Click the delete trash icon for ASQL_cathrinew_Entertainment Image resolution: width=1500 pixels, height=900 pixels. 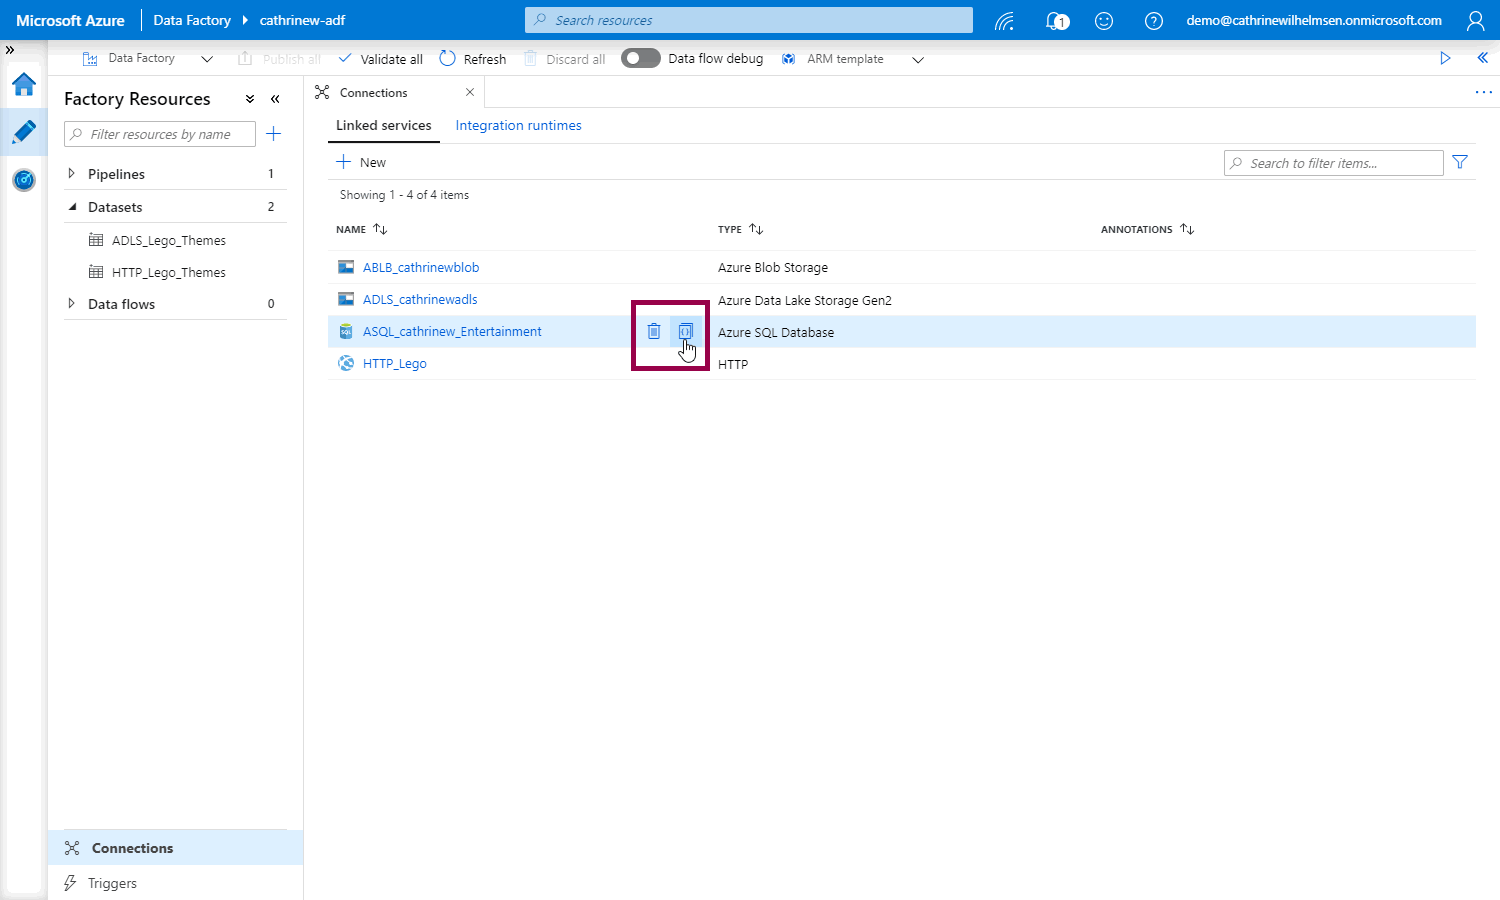click(x=653, y=331)
